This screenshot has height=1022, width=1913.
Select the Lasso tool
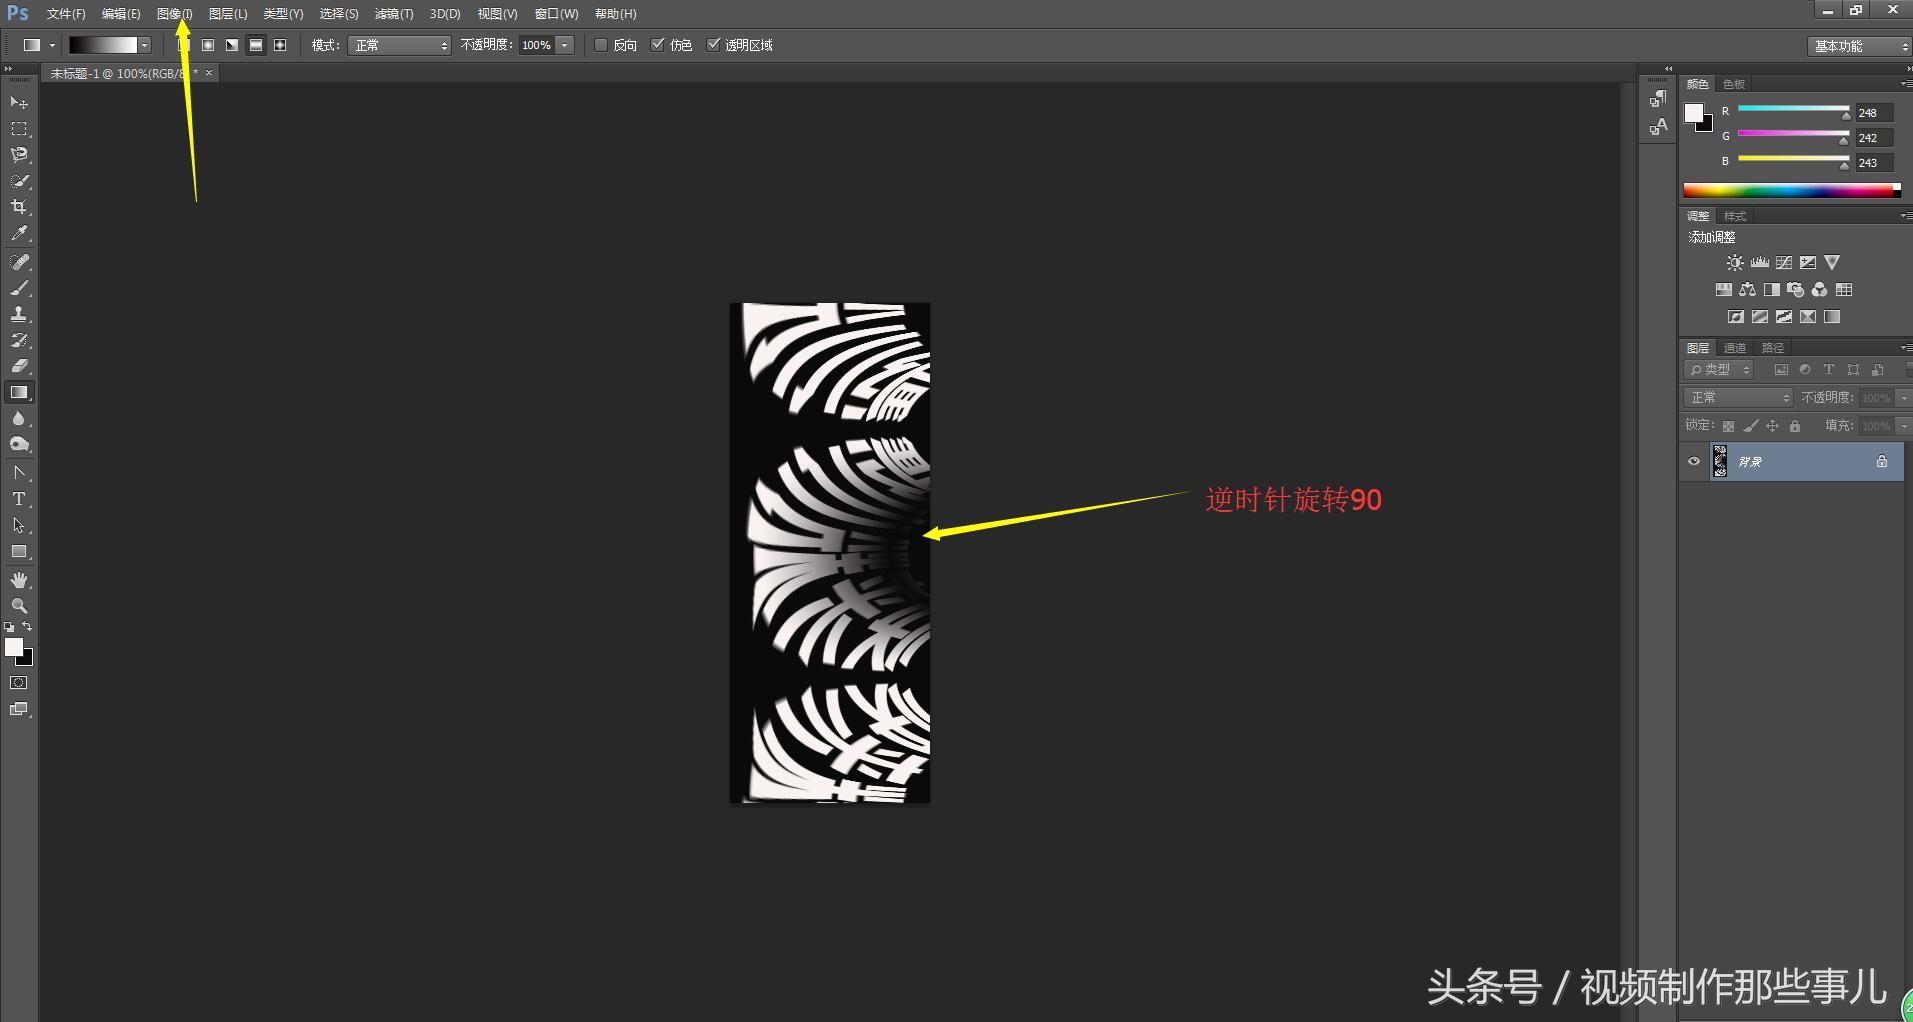coord(19,155)
